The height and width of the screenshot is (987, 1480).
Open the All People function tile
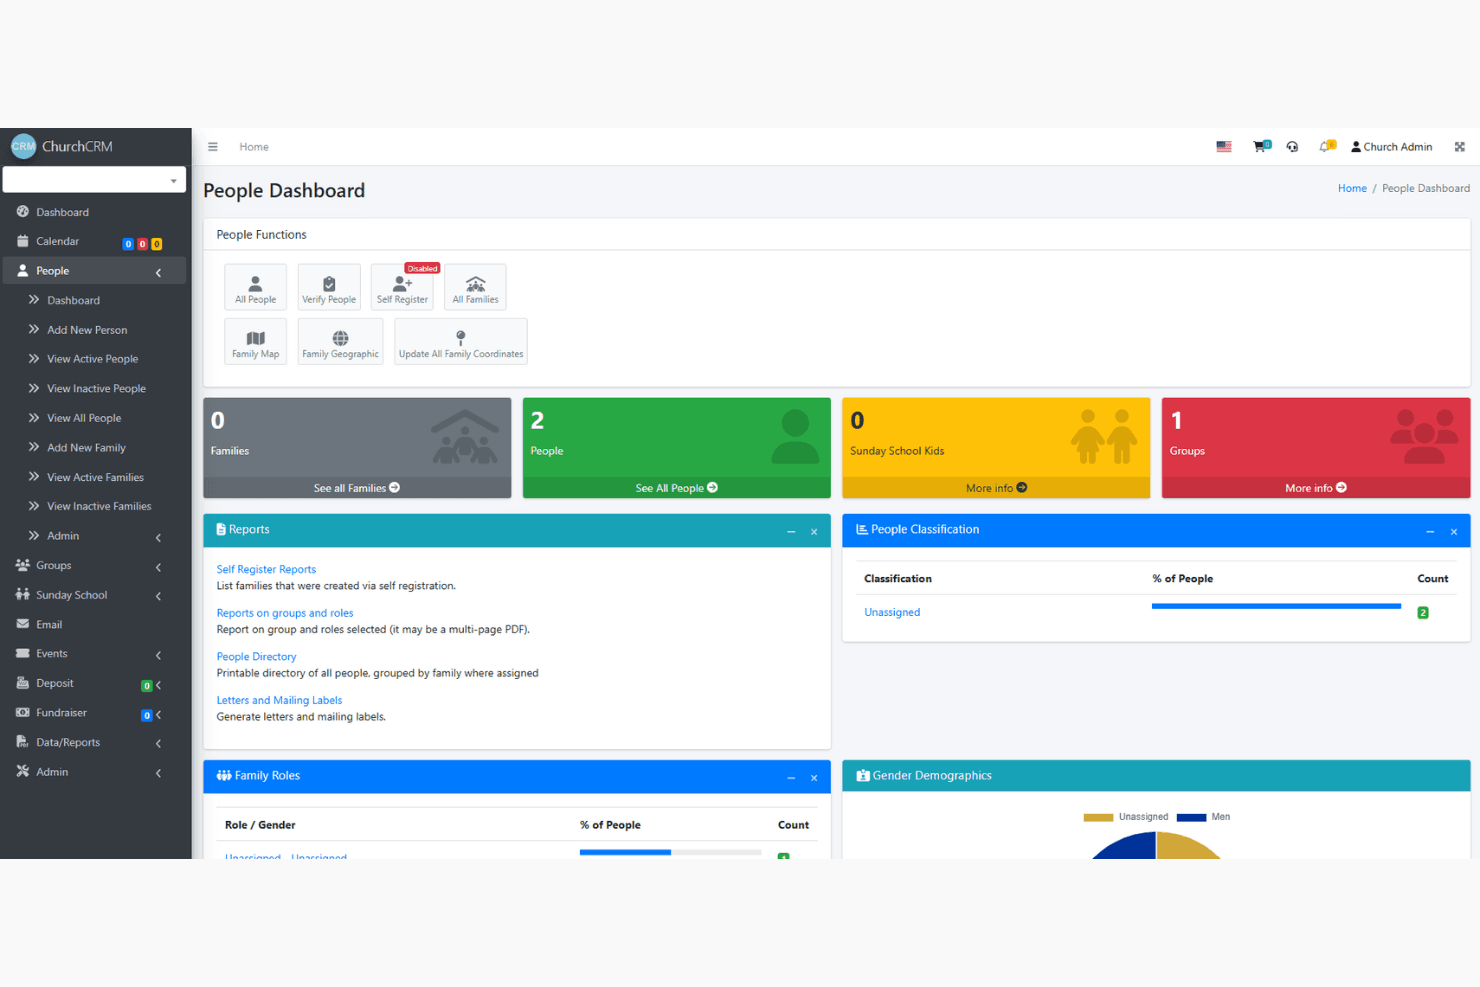point(255,287)
